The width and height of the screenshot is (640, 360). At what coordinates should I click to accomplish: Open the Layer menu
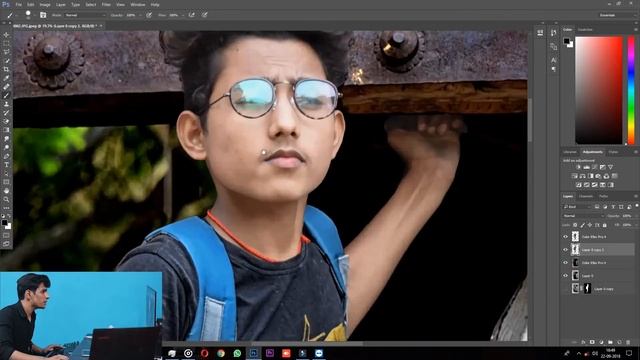[x=60, y=4]
